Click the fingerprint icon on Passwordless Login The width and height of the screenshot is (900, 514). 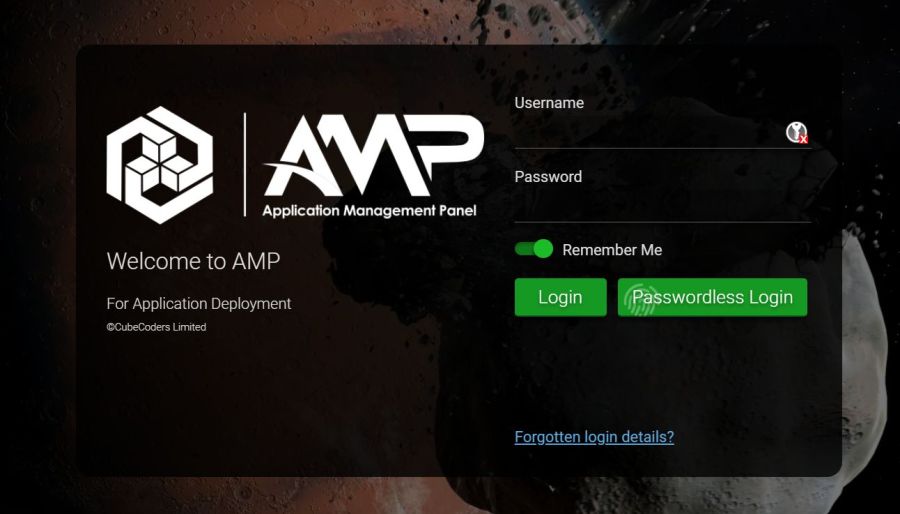pos(640,299)
